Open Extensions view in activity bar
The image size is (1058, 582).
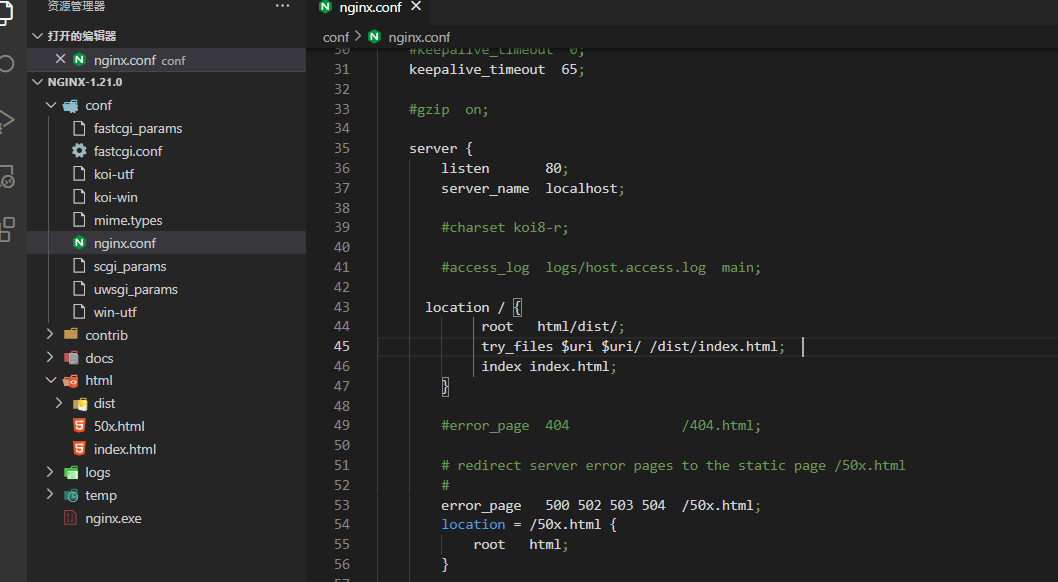pyautogui.click(x=7, y=229)
